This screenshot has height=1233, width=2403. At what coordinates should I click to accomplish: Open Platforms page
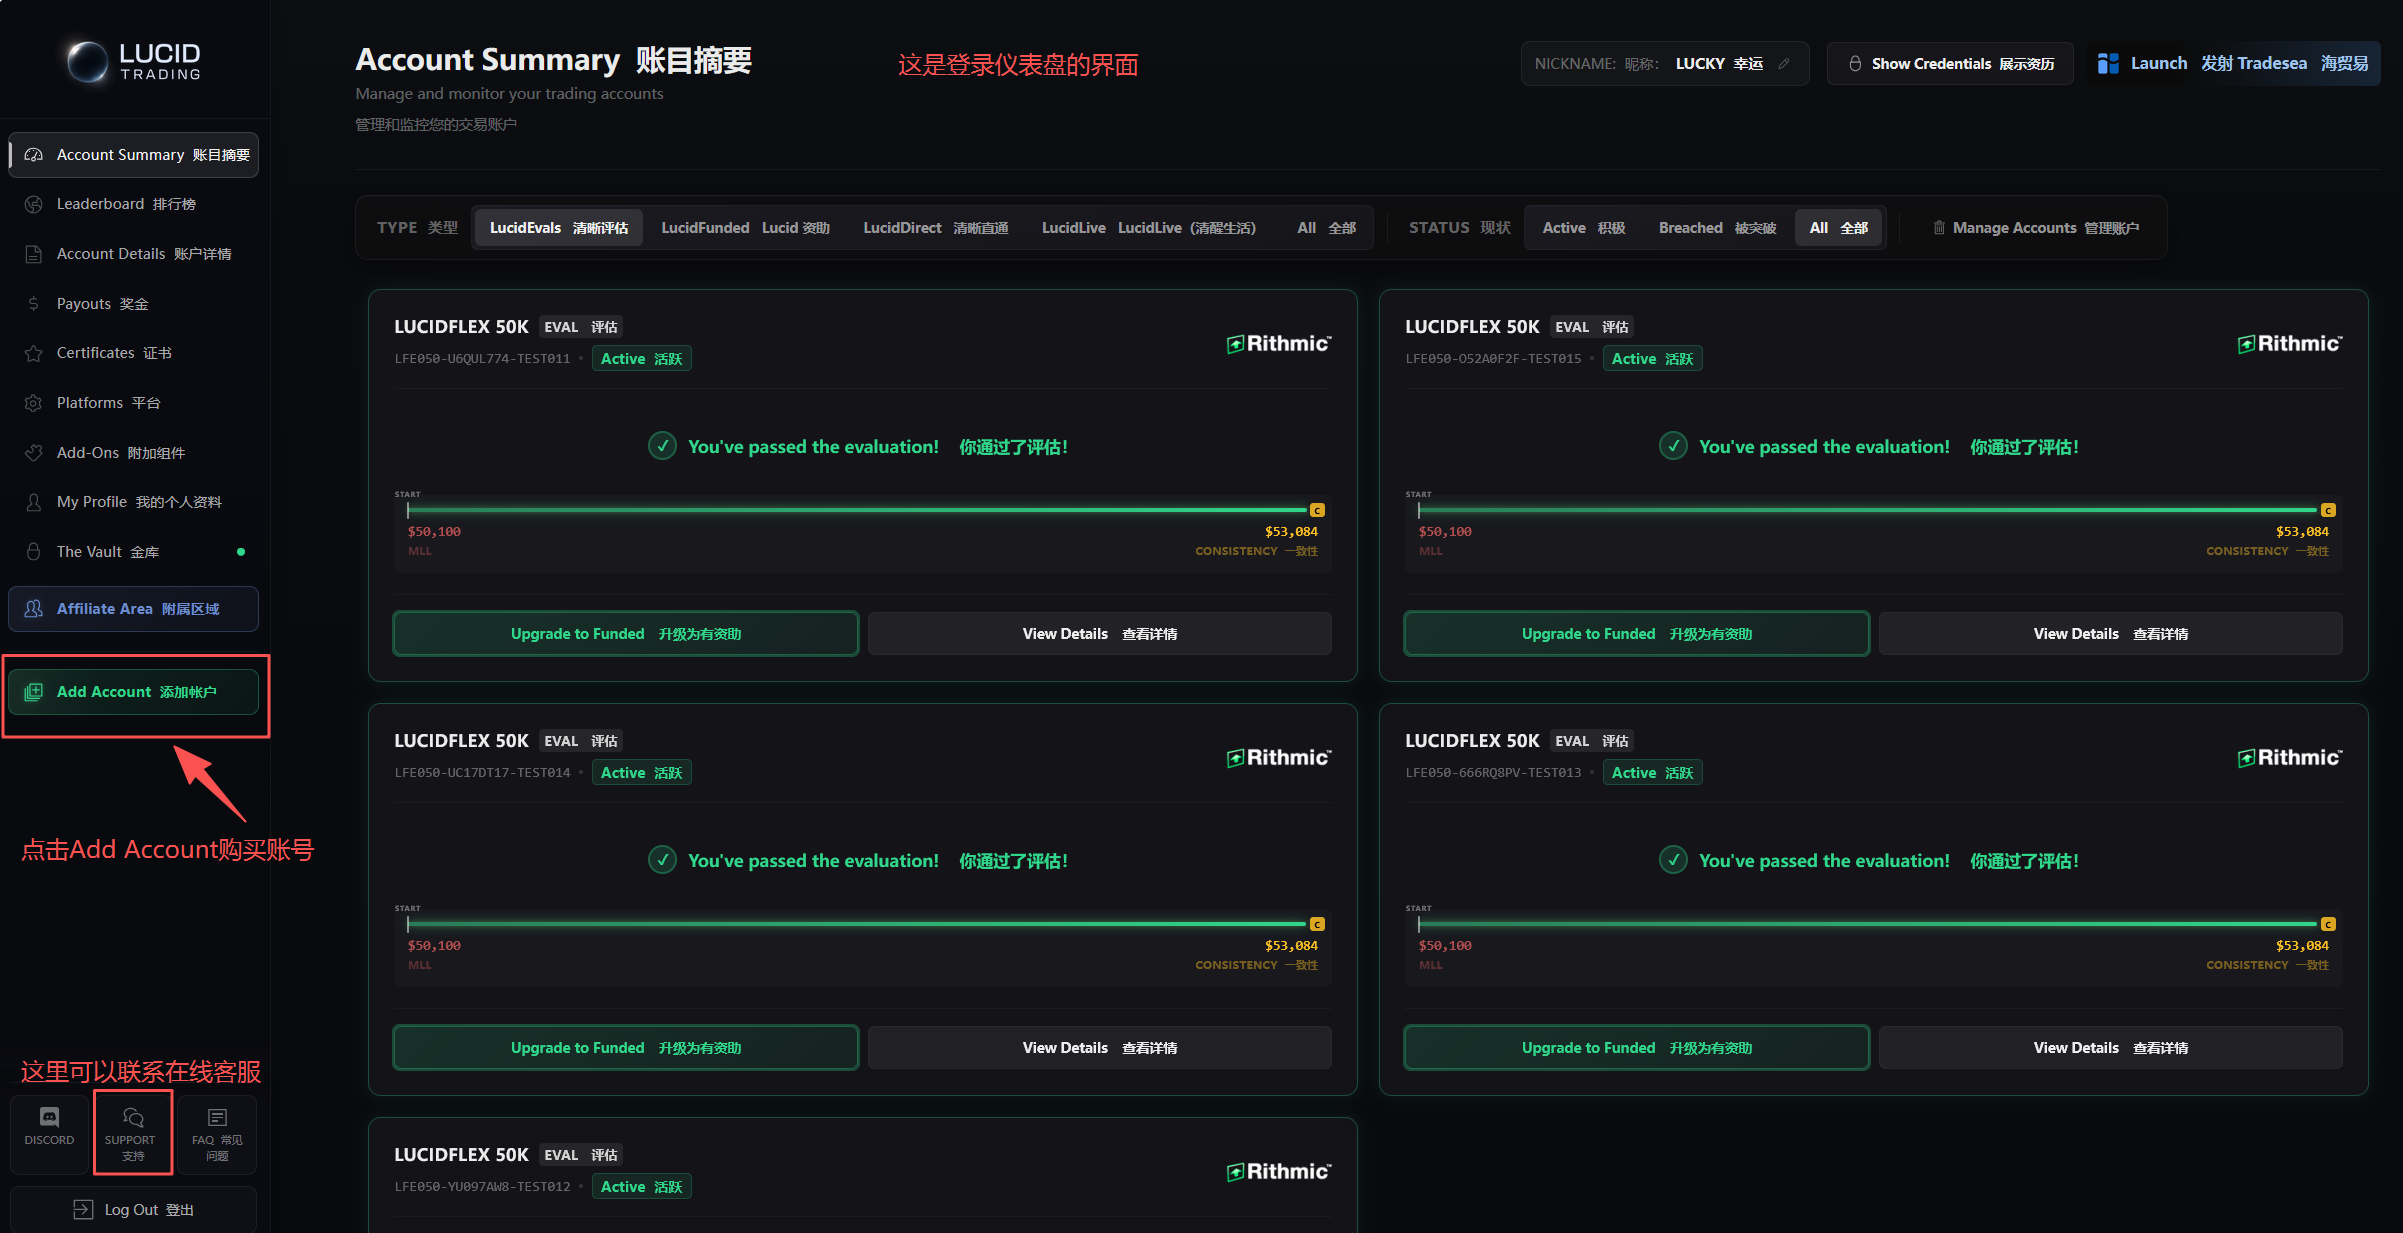click(x=134, y=403)
